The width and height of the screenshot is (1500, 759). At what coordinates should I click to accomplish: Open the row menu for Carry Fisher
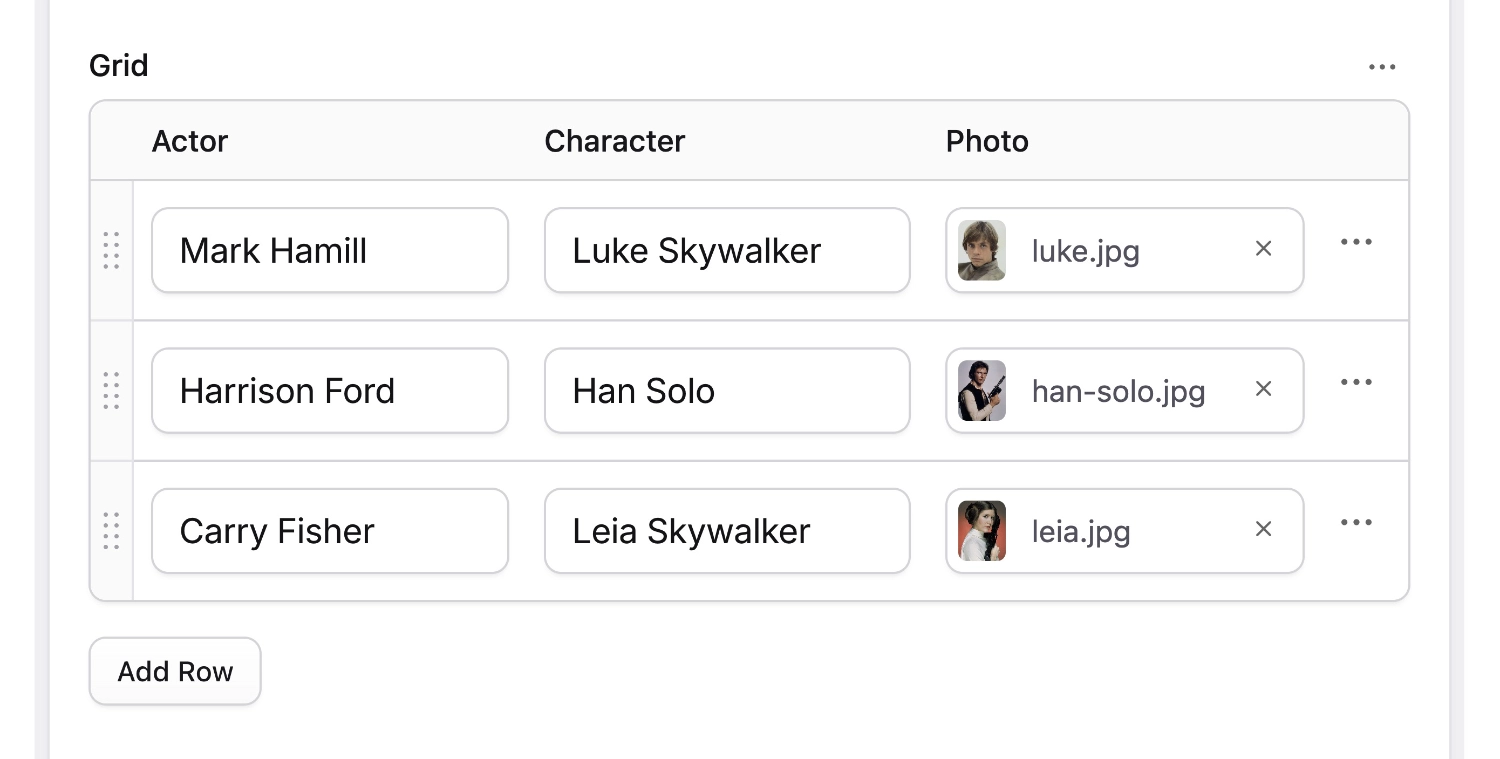point(1356,521)
